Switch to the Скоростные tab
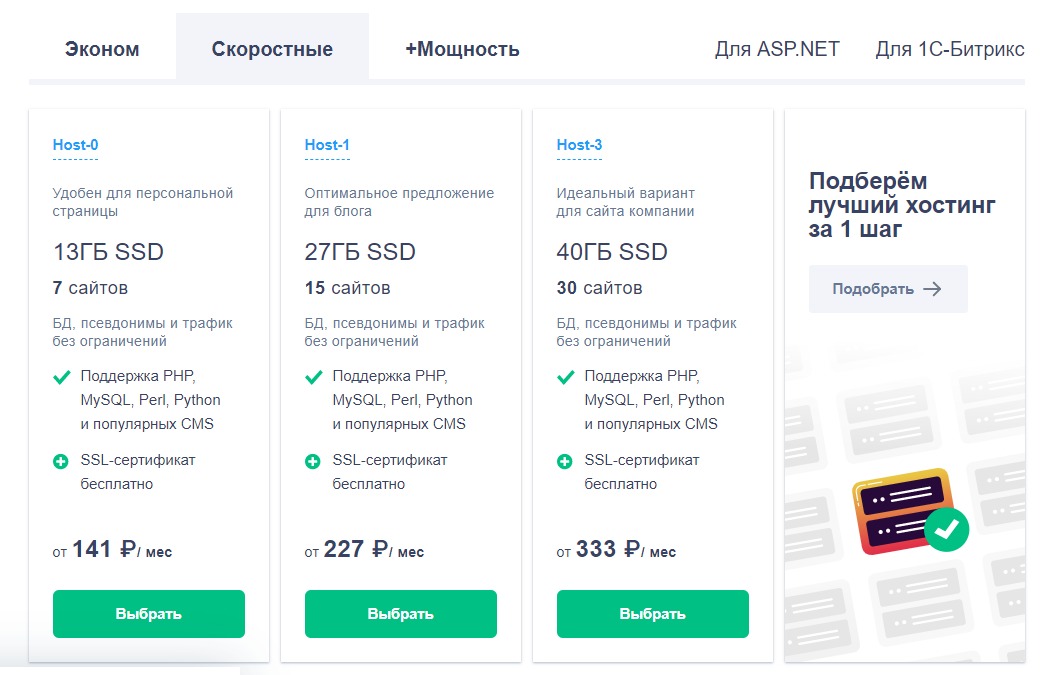Screen dimensions: 1060x675 tap(272, 49)
